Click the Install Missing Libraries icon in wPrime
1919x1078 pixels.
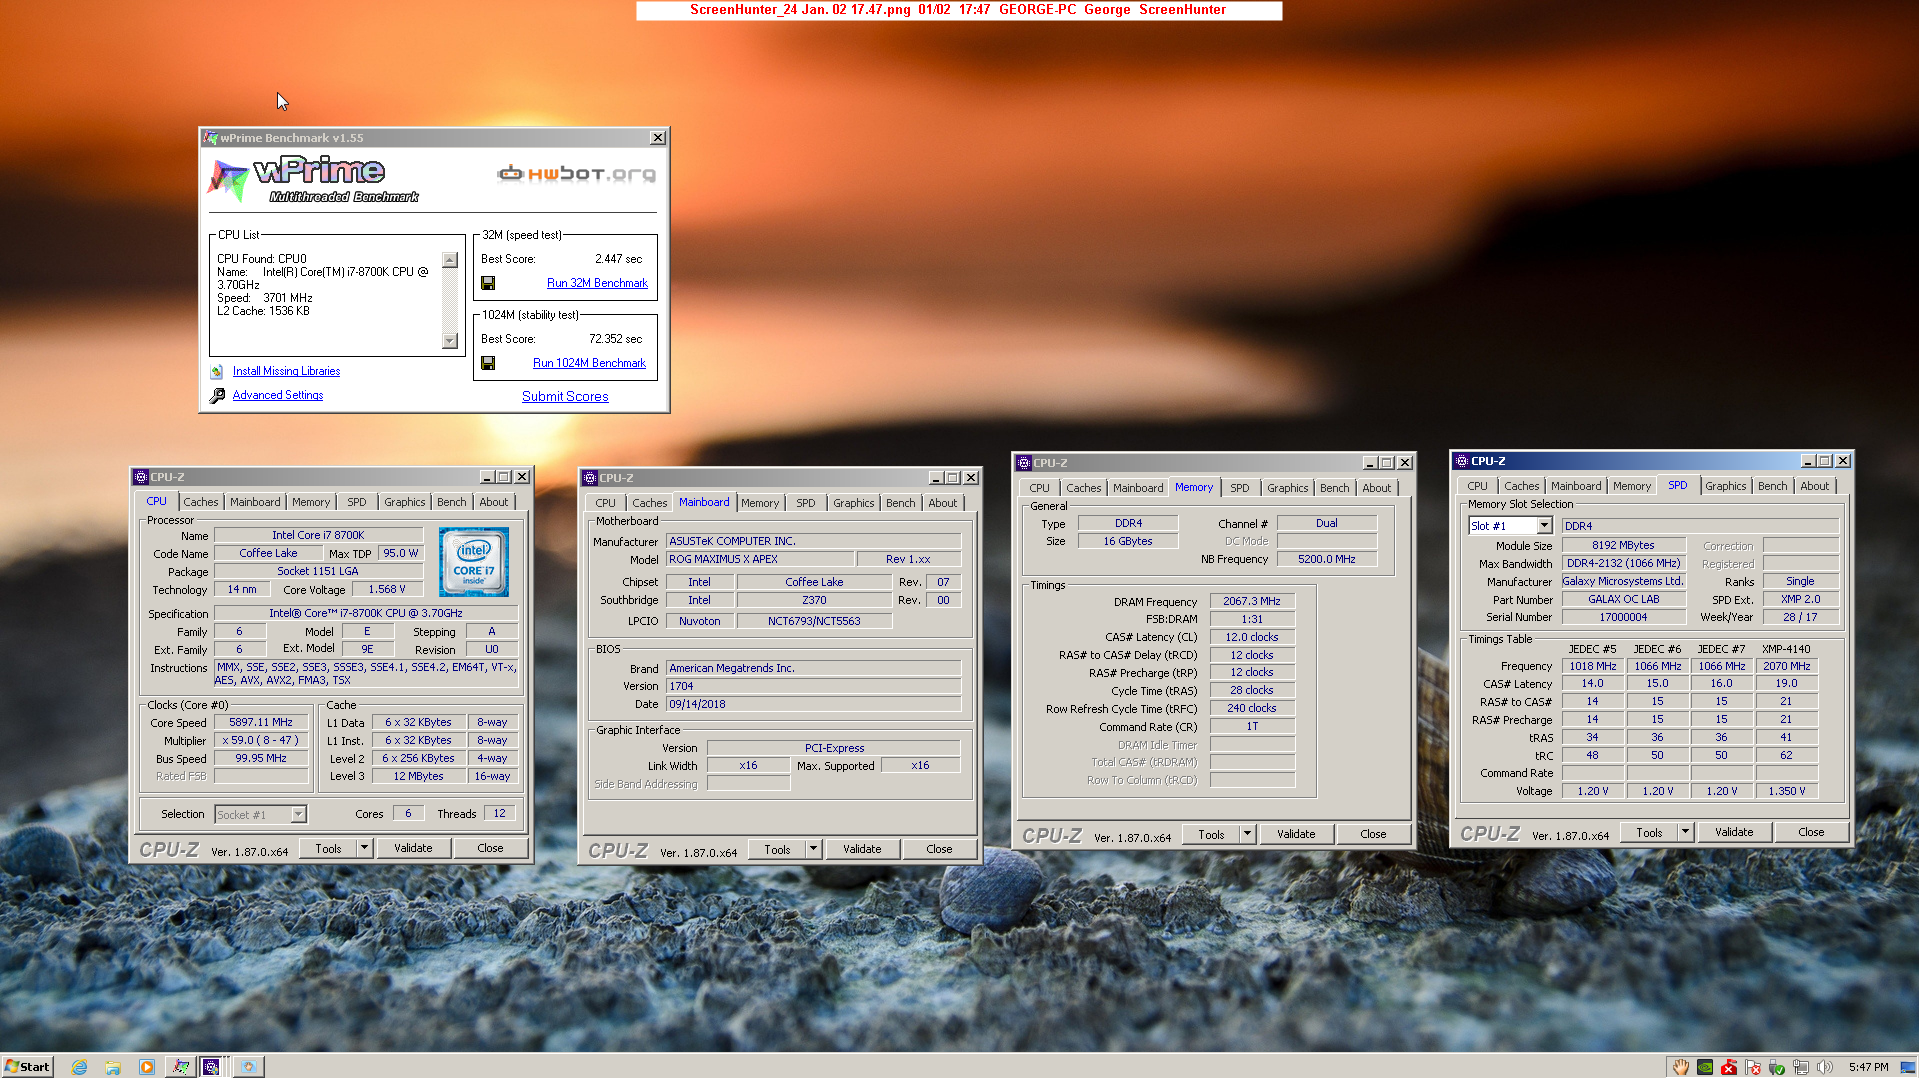click(217, 371)
